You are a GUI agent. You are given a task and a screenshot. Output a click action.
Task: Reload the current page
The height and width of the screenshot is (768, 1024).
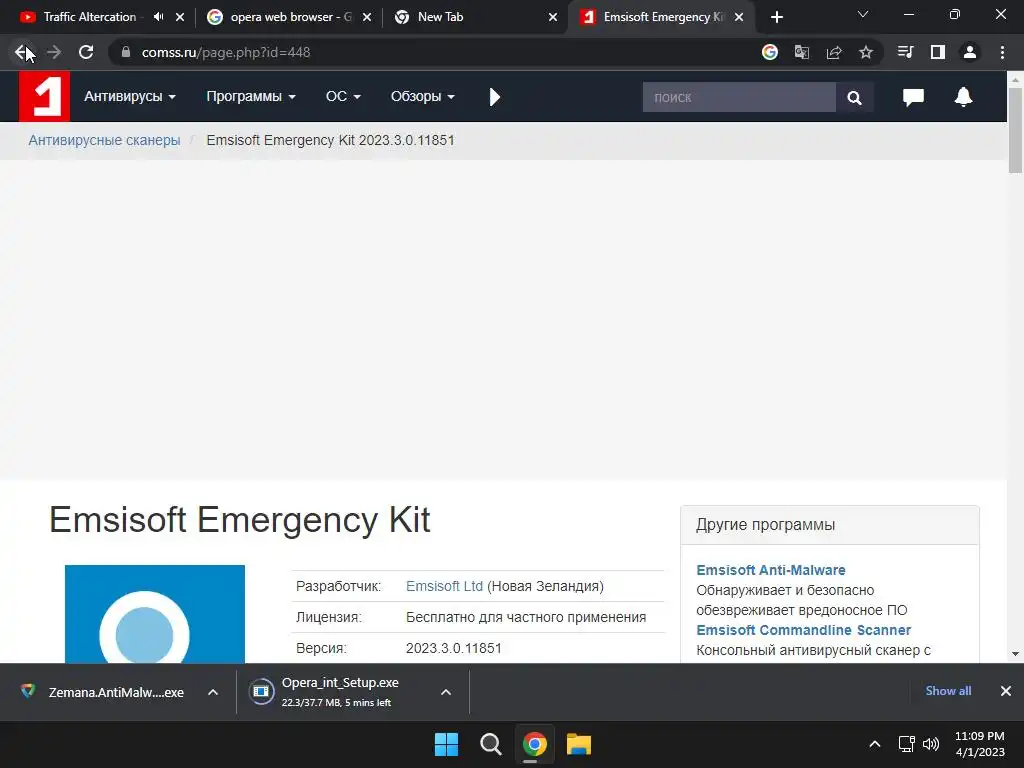pos(86,52)
